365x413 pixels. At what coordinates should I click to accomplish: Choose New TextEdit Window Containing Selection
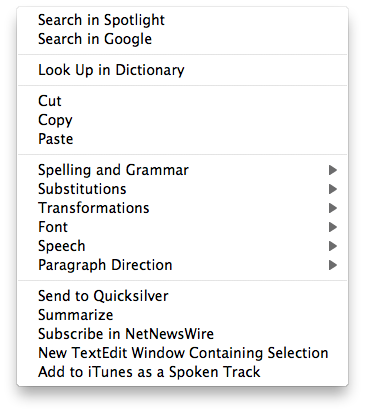click(182, 353)
